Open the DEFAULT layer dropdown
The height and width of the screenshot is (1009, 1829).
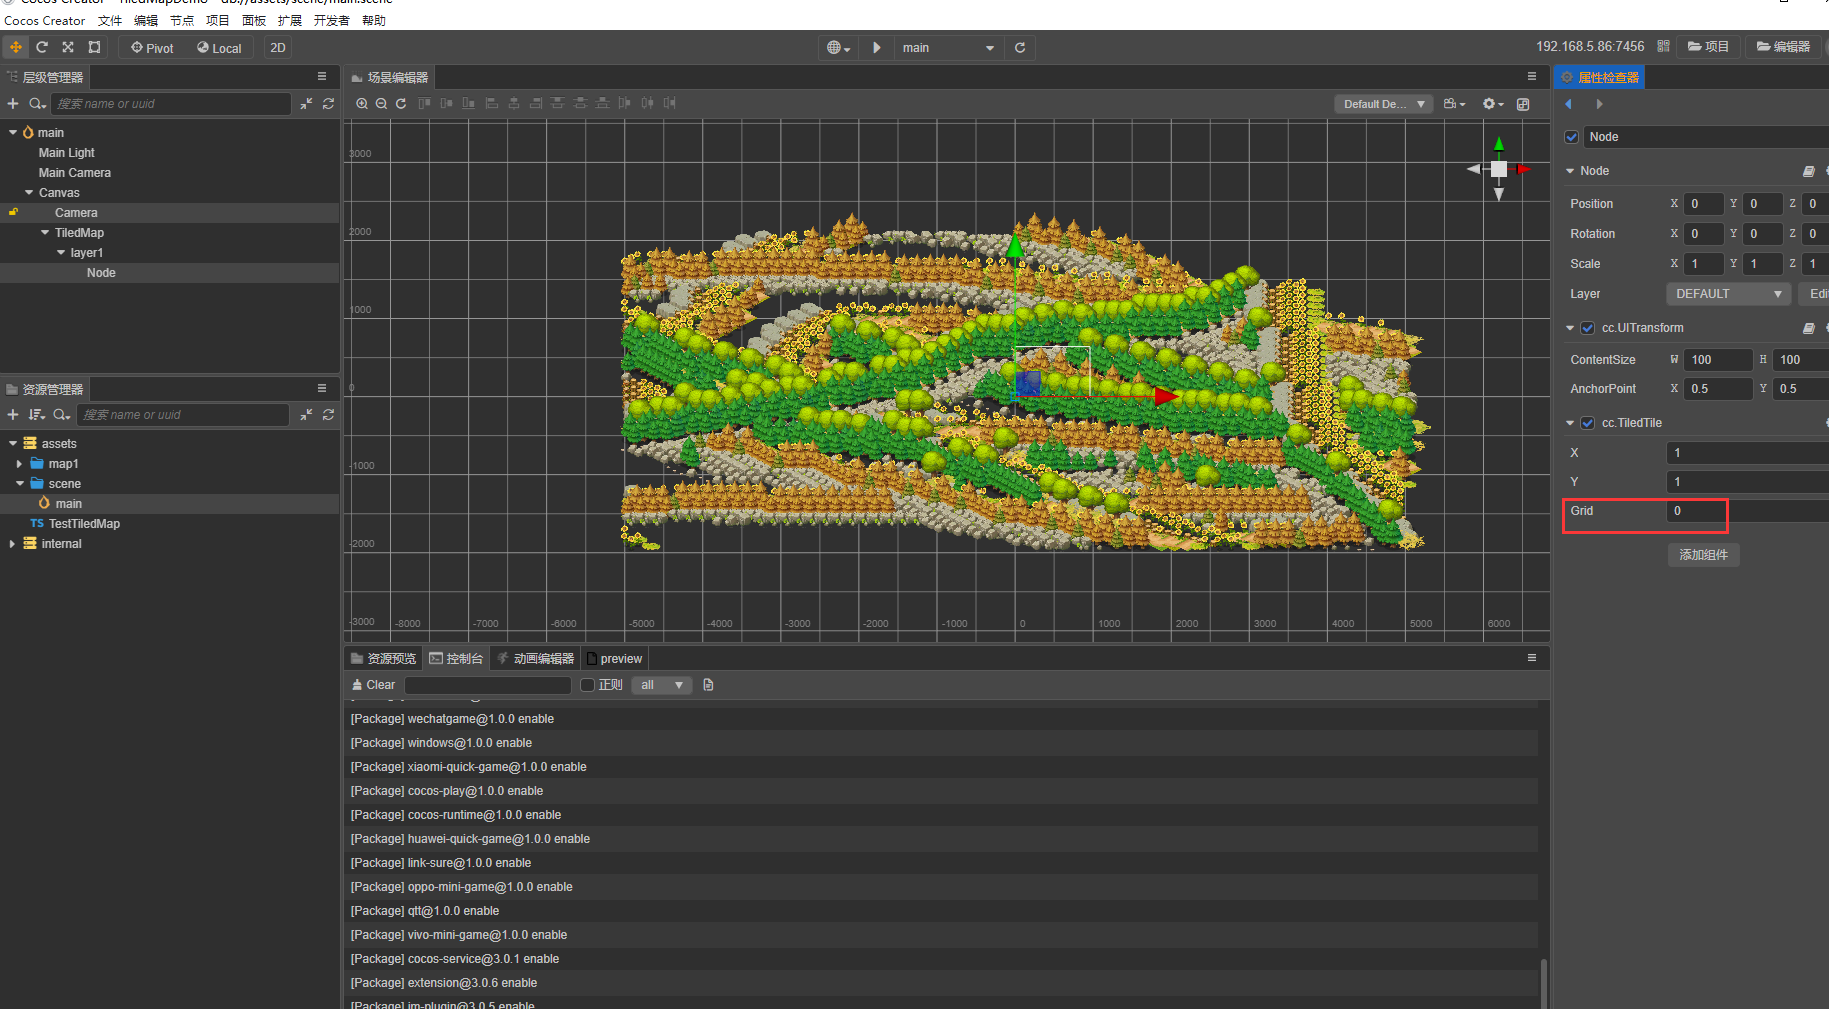coord(1728,294)
